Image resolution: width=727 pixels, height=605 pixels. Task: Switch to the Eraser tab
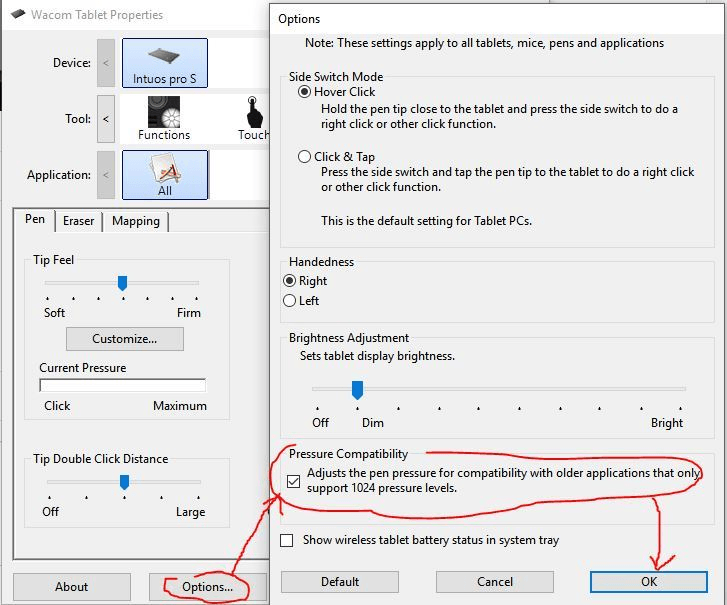(x=78, y=221)
